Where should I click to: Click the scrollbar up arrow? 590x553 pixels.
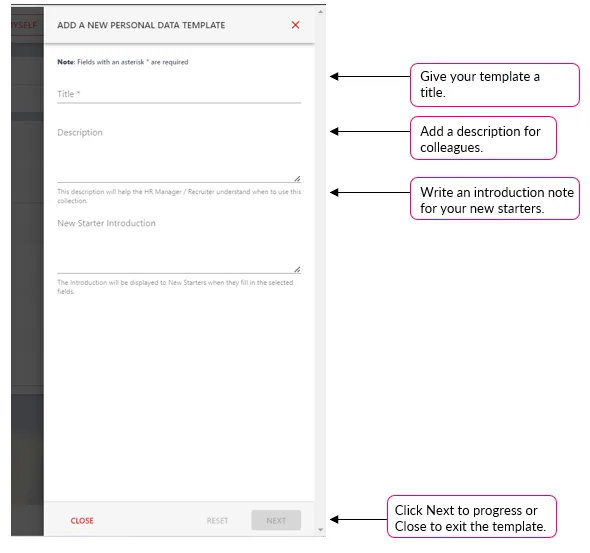click(x=321, y=12)
